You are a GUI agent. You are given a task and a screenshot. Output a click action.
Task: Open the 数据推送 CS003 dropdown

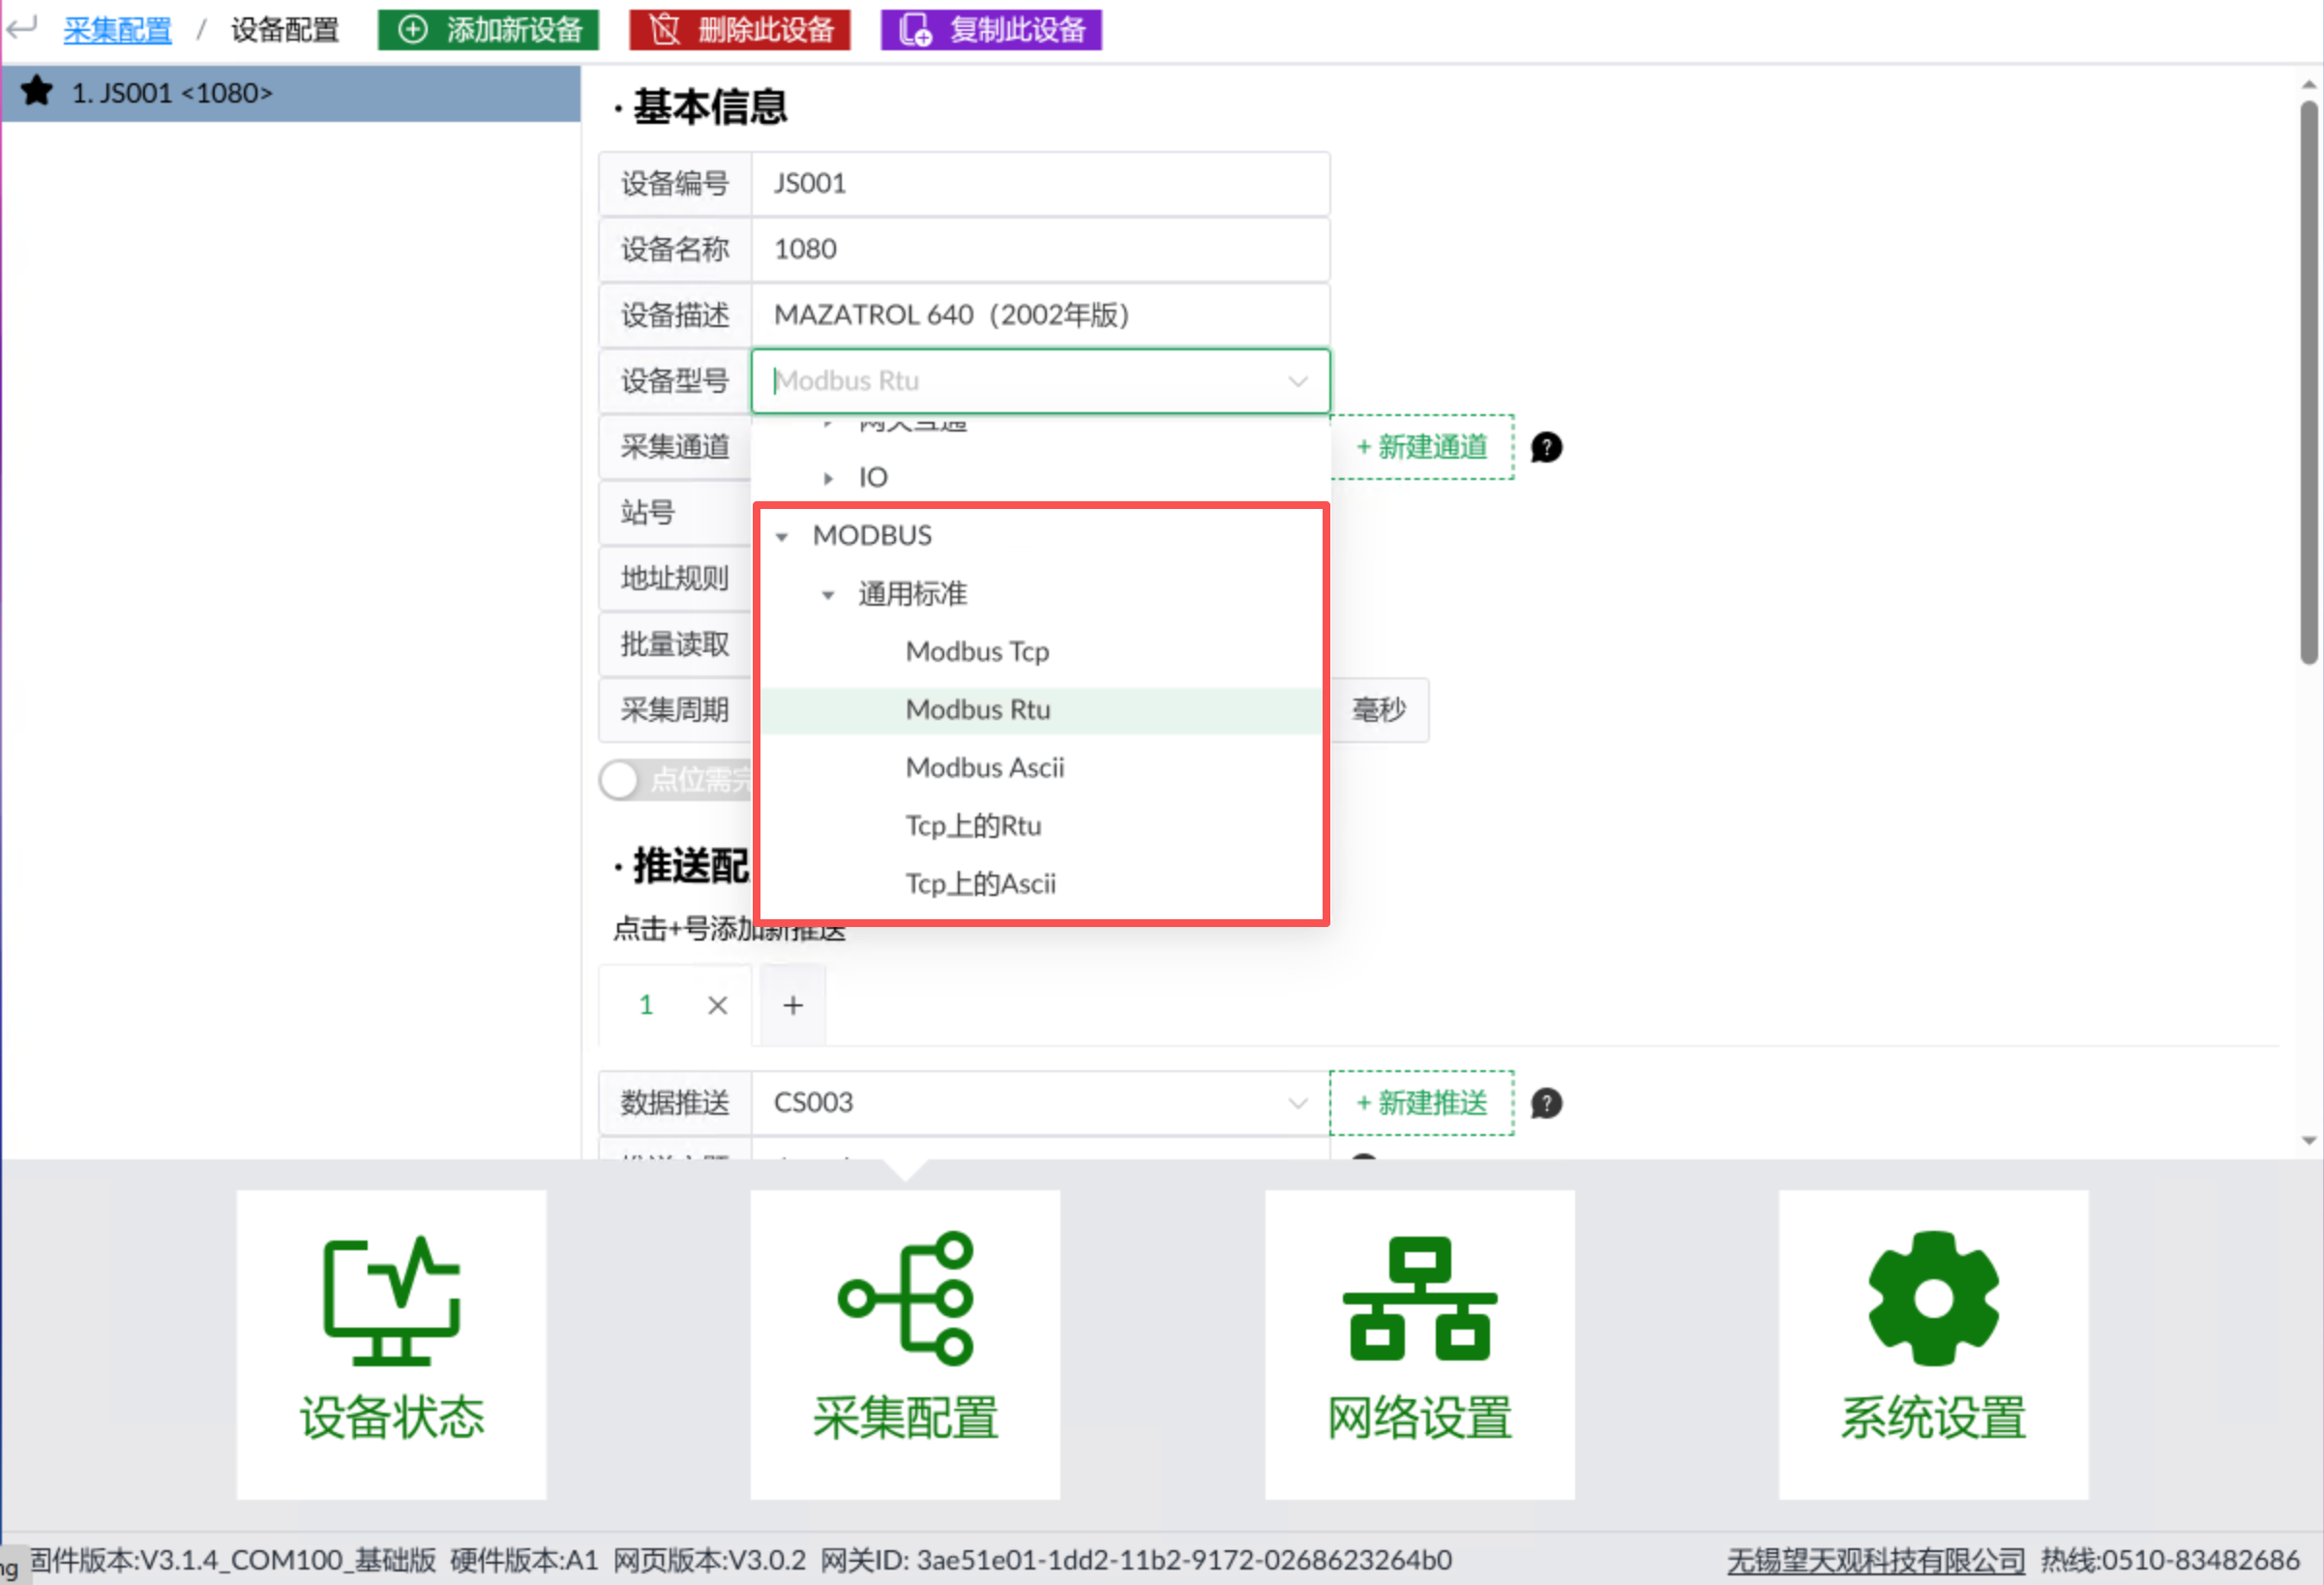click(1040, 1103)
